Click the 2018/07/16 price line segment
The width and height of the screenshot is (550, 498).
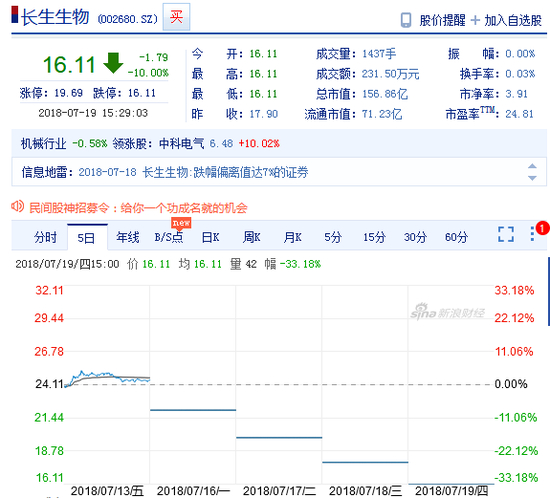coord(193,410)
